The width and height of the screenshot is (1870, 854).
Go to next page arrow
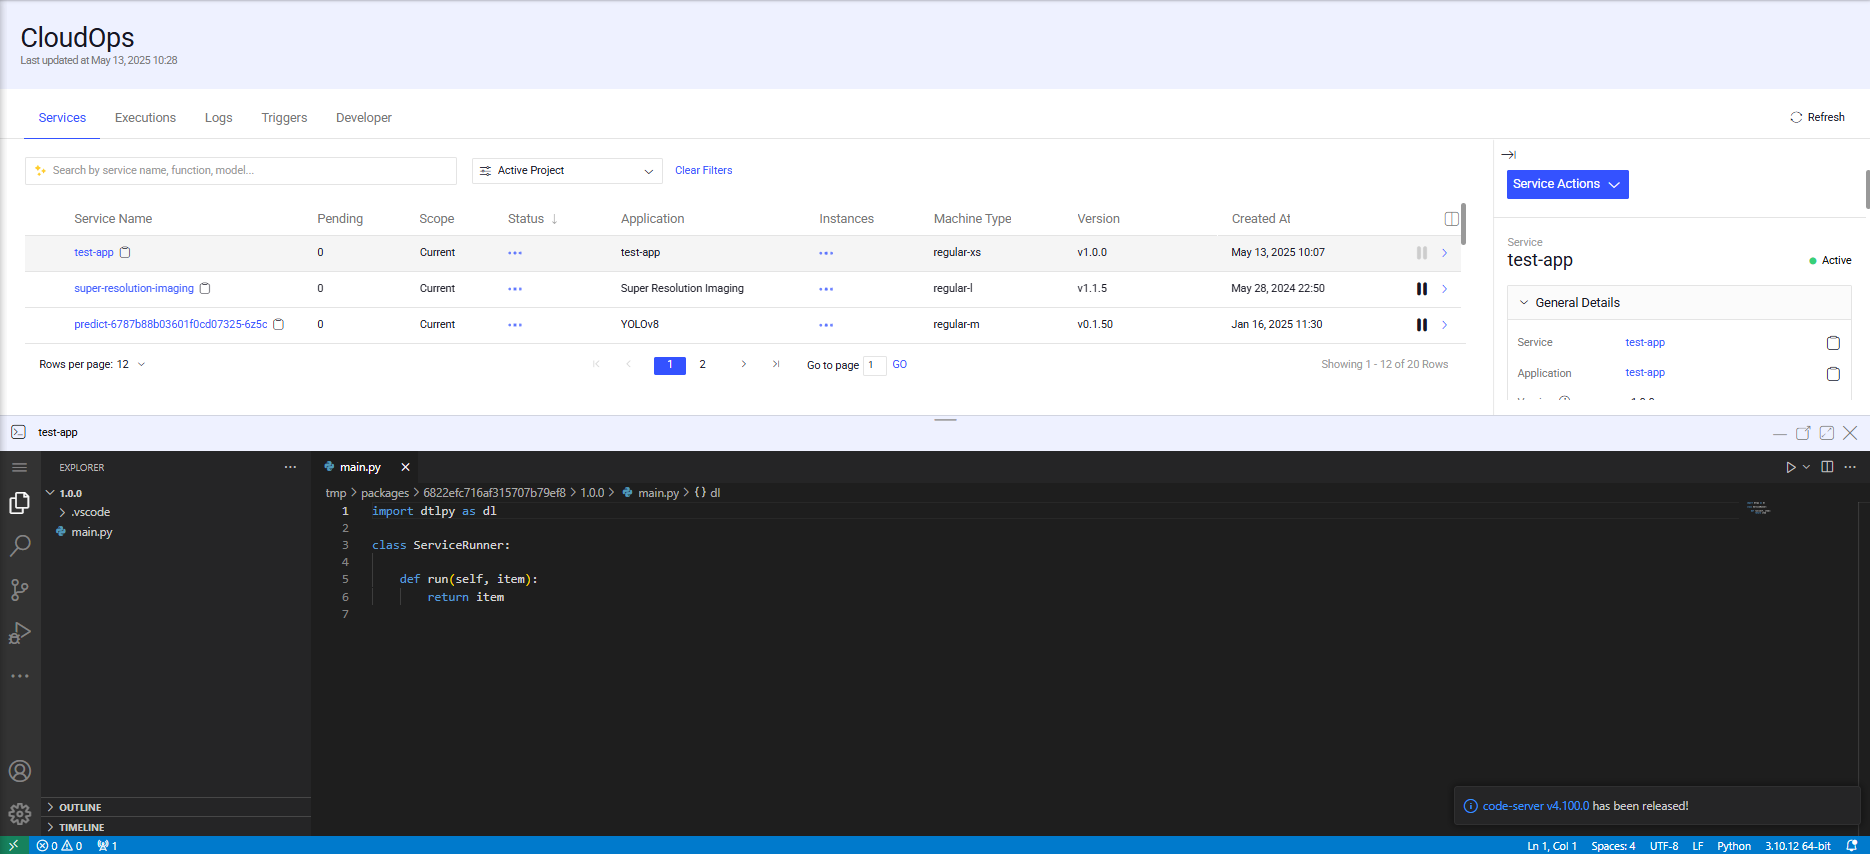(743, 365)
